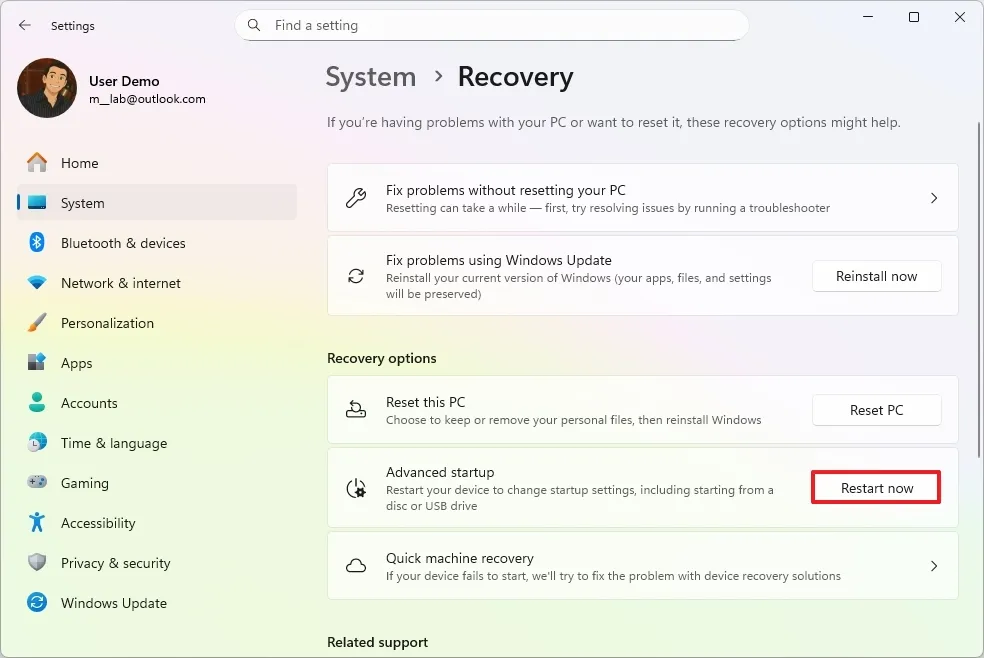Select the Network & internet wifi icon
This screenshot has height=658, width=984.
tap(37, 283)
